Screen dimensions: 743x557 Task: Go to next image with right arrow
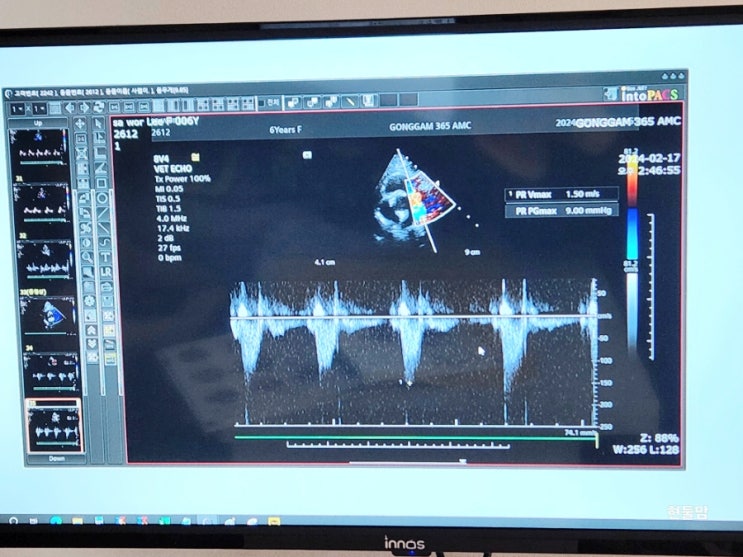(x=84, y=108)
